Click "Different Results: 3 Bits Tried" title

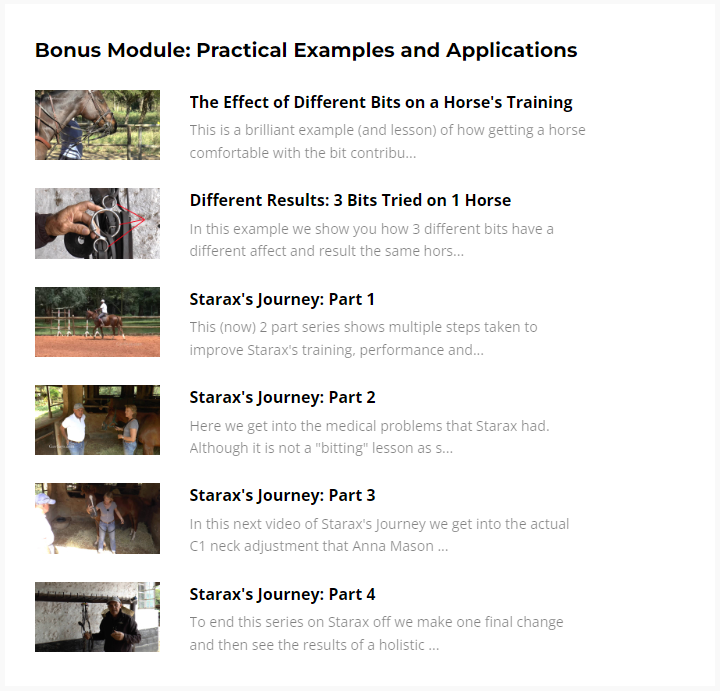350,200
